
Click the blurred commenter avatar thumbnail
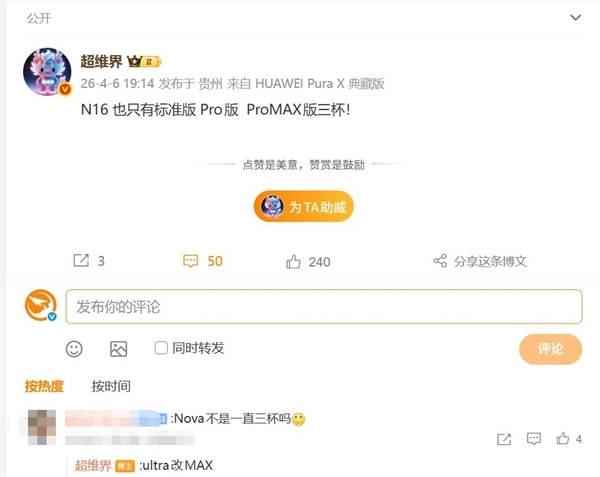(x=41, y=427)
